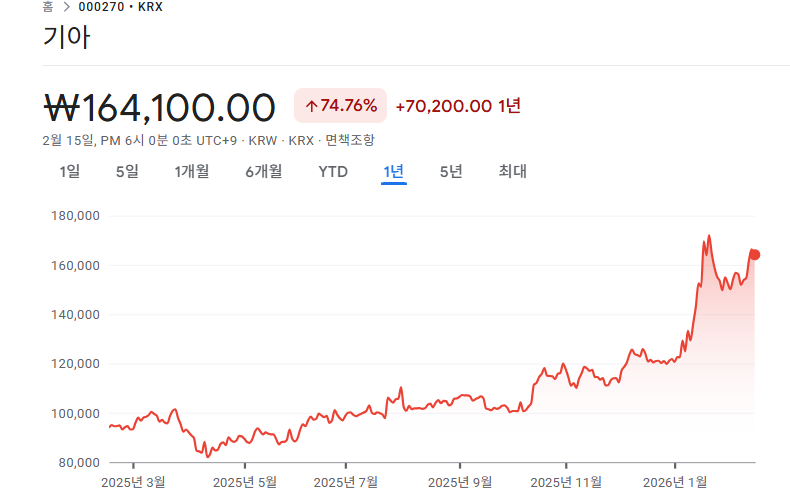Click the 면책조항 disclaimer link
790x504 pixels.
point(350,140)
